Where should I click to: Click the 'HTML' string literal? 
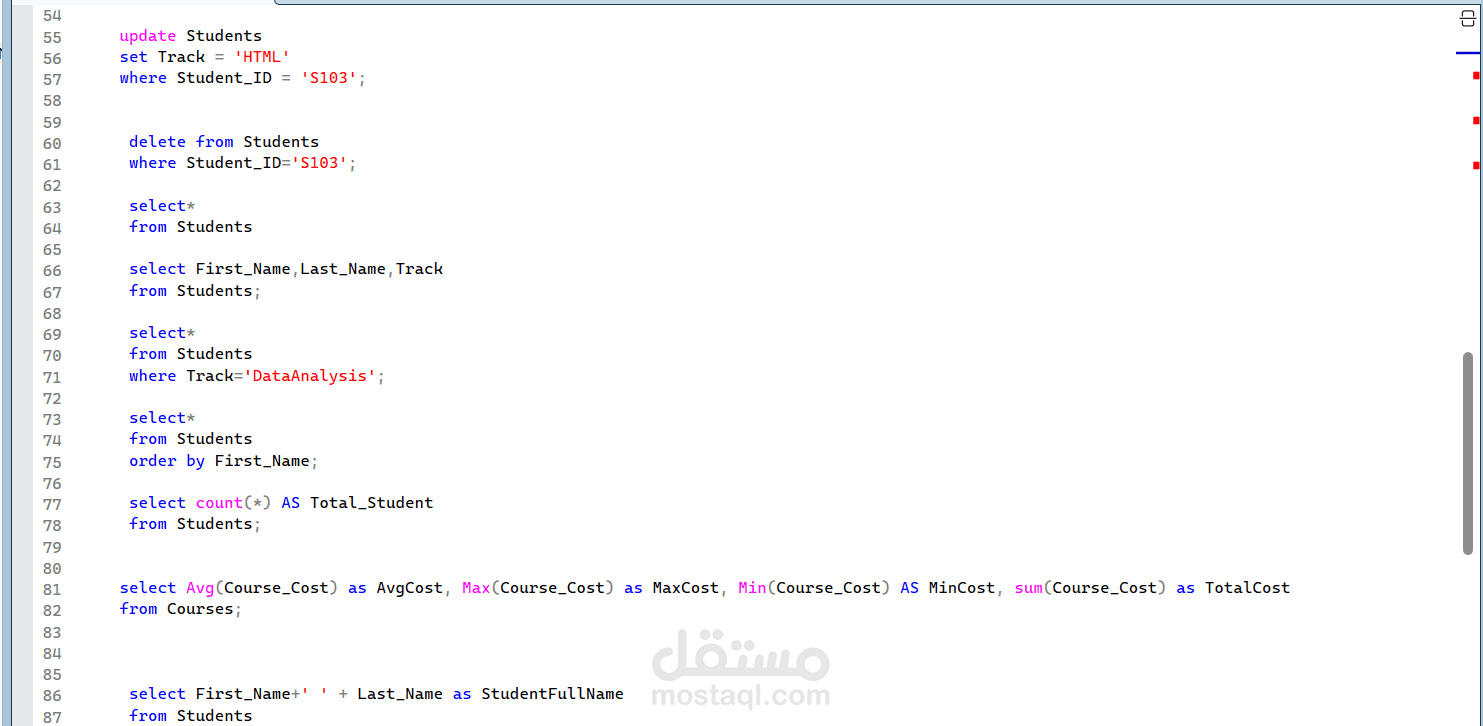262,57
